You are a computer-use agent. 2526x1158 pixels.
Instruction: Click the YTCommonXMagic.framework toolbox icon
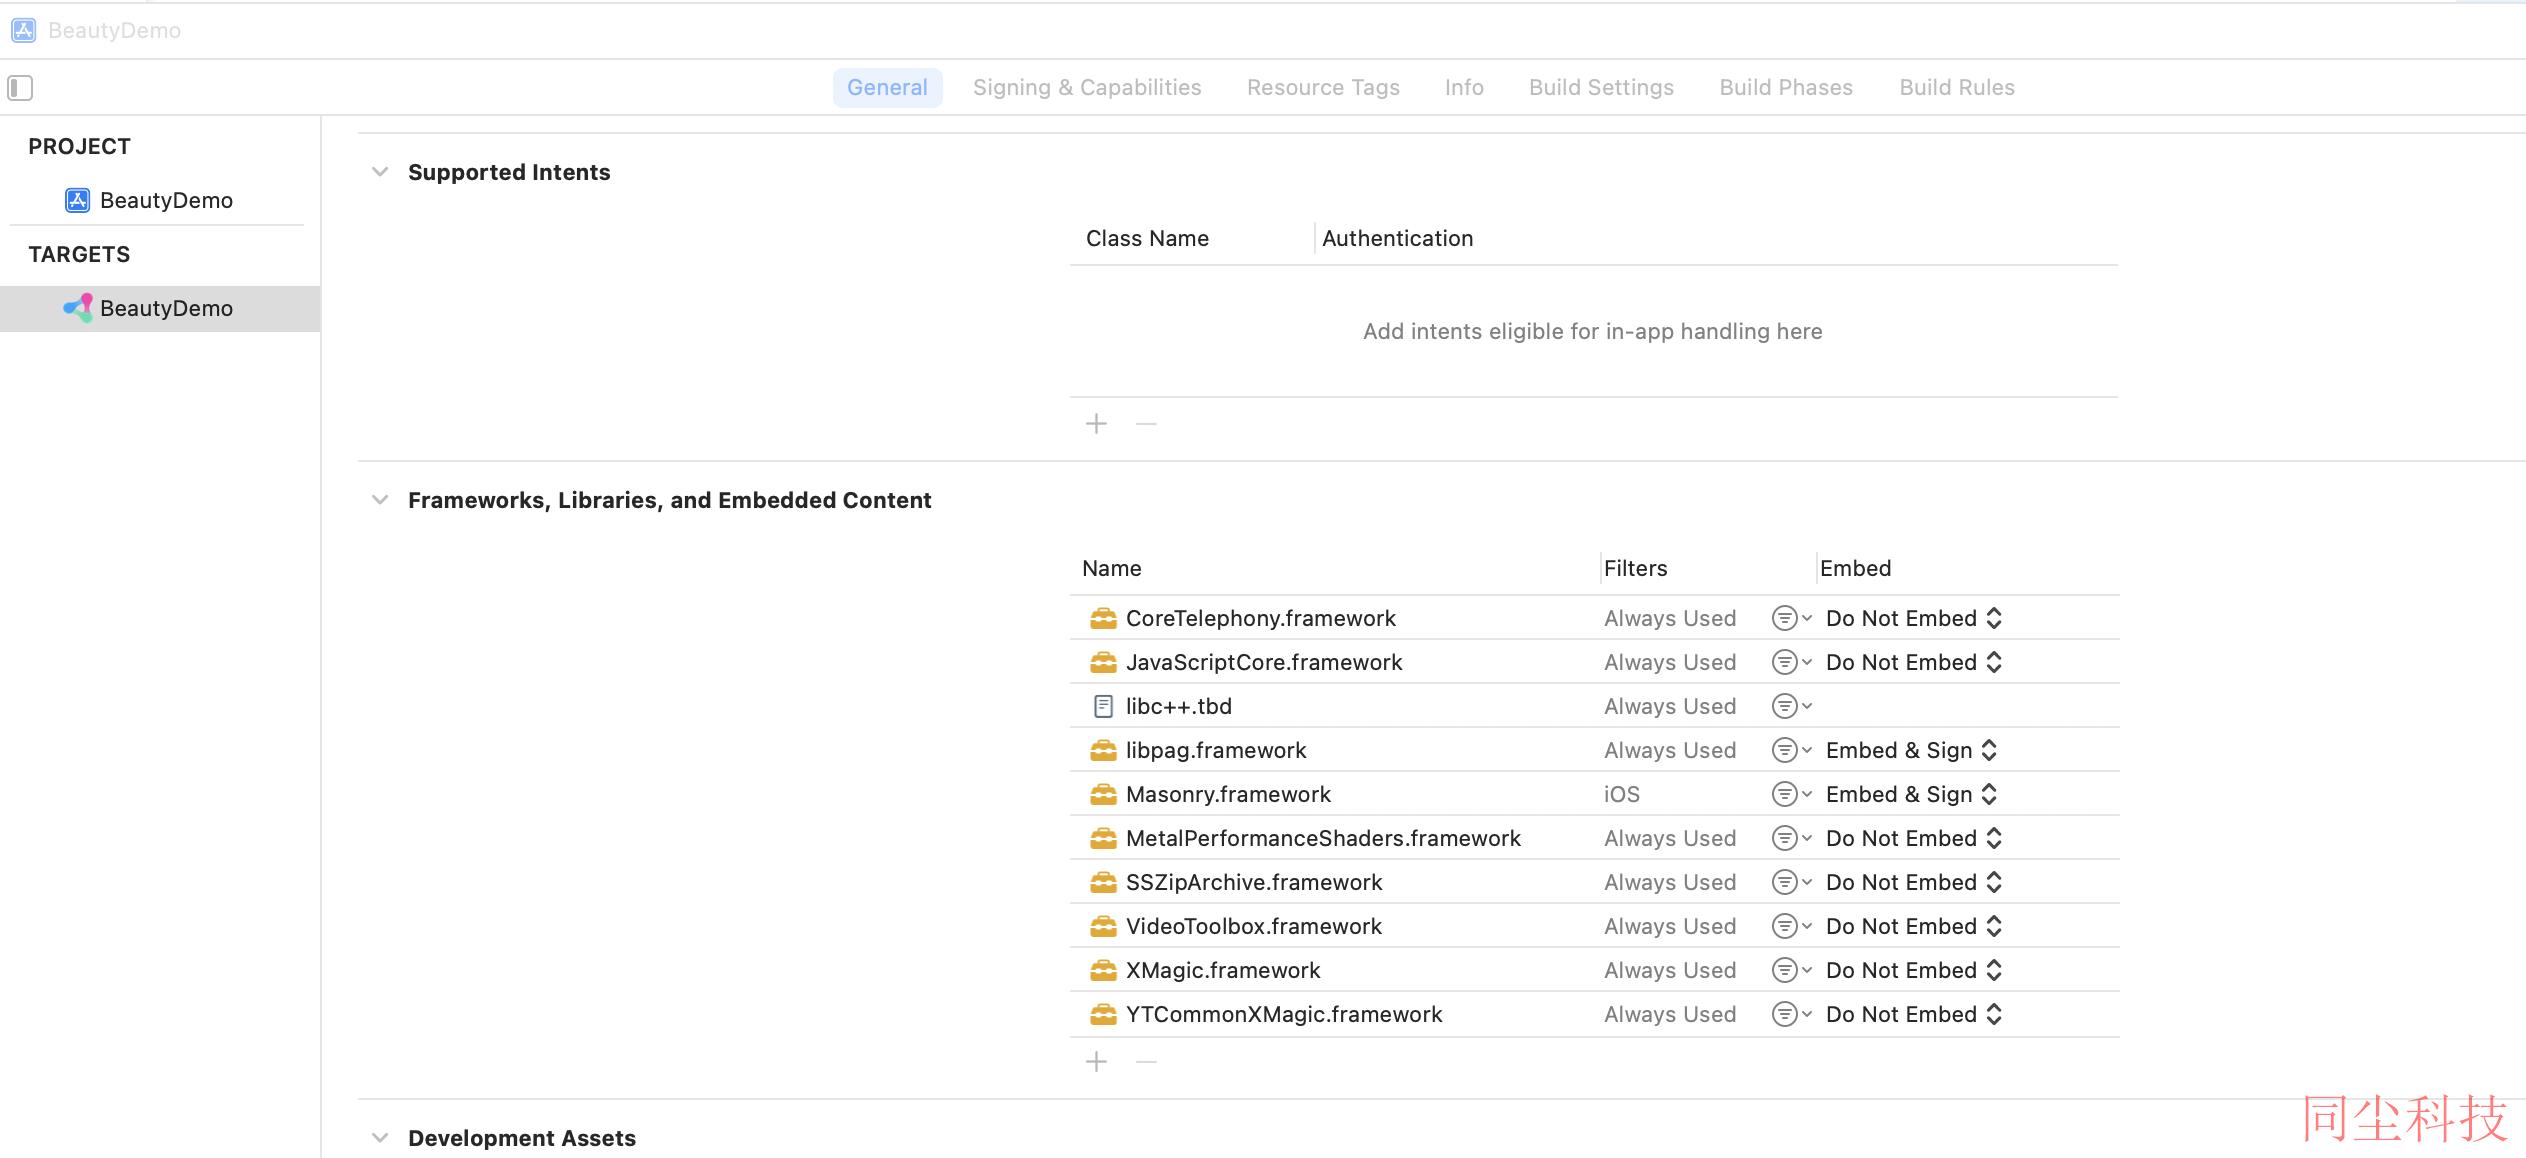[1103, 1014]
